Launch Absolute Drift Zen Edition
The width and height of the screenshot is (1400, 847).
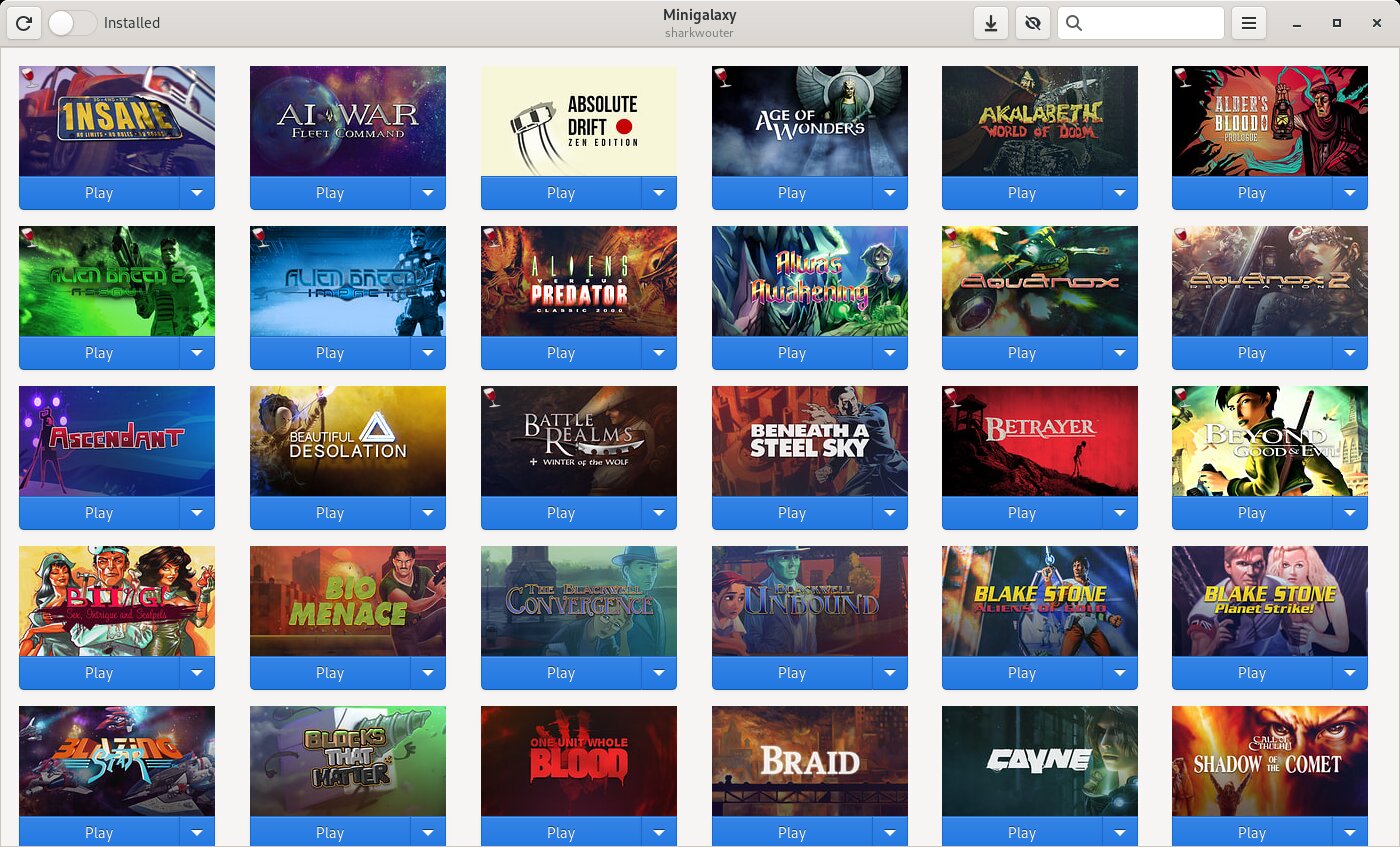pyautogui.click(x=560, y=192)
